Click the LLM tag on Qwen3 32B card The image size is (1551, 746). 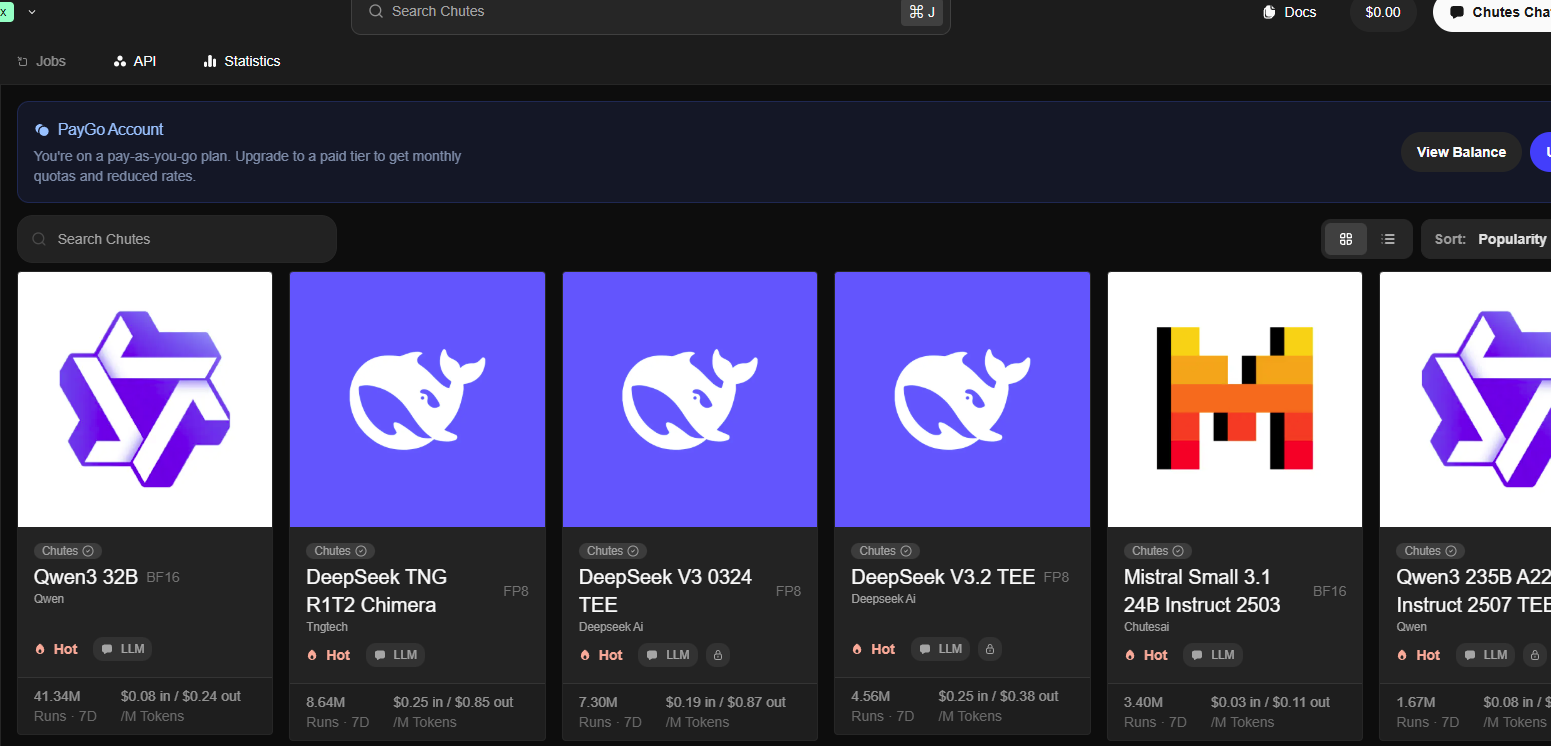pos(123,649)
